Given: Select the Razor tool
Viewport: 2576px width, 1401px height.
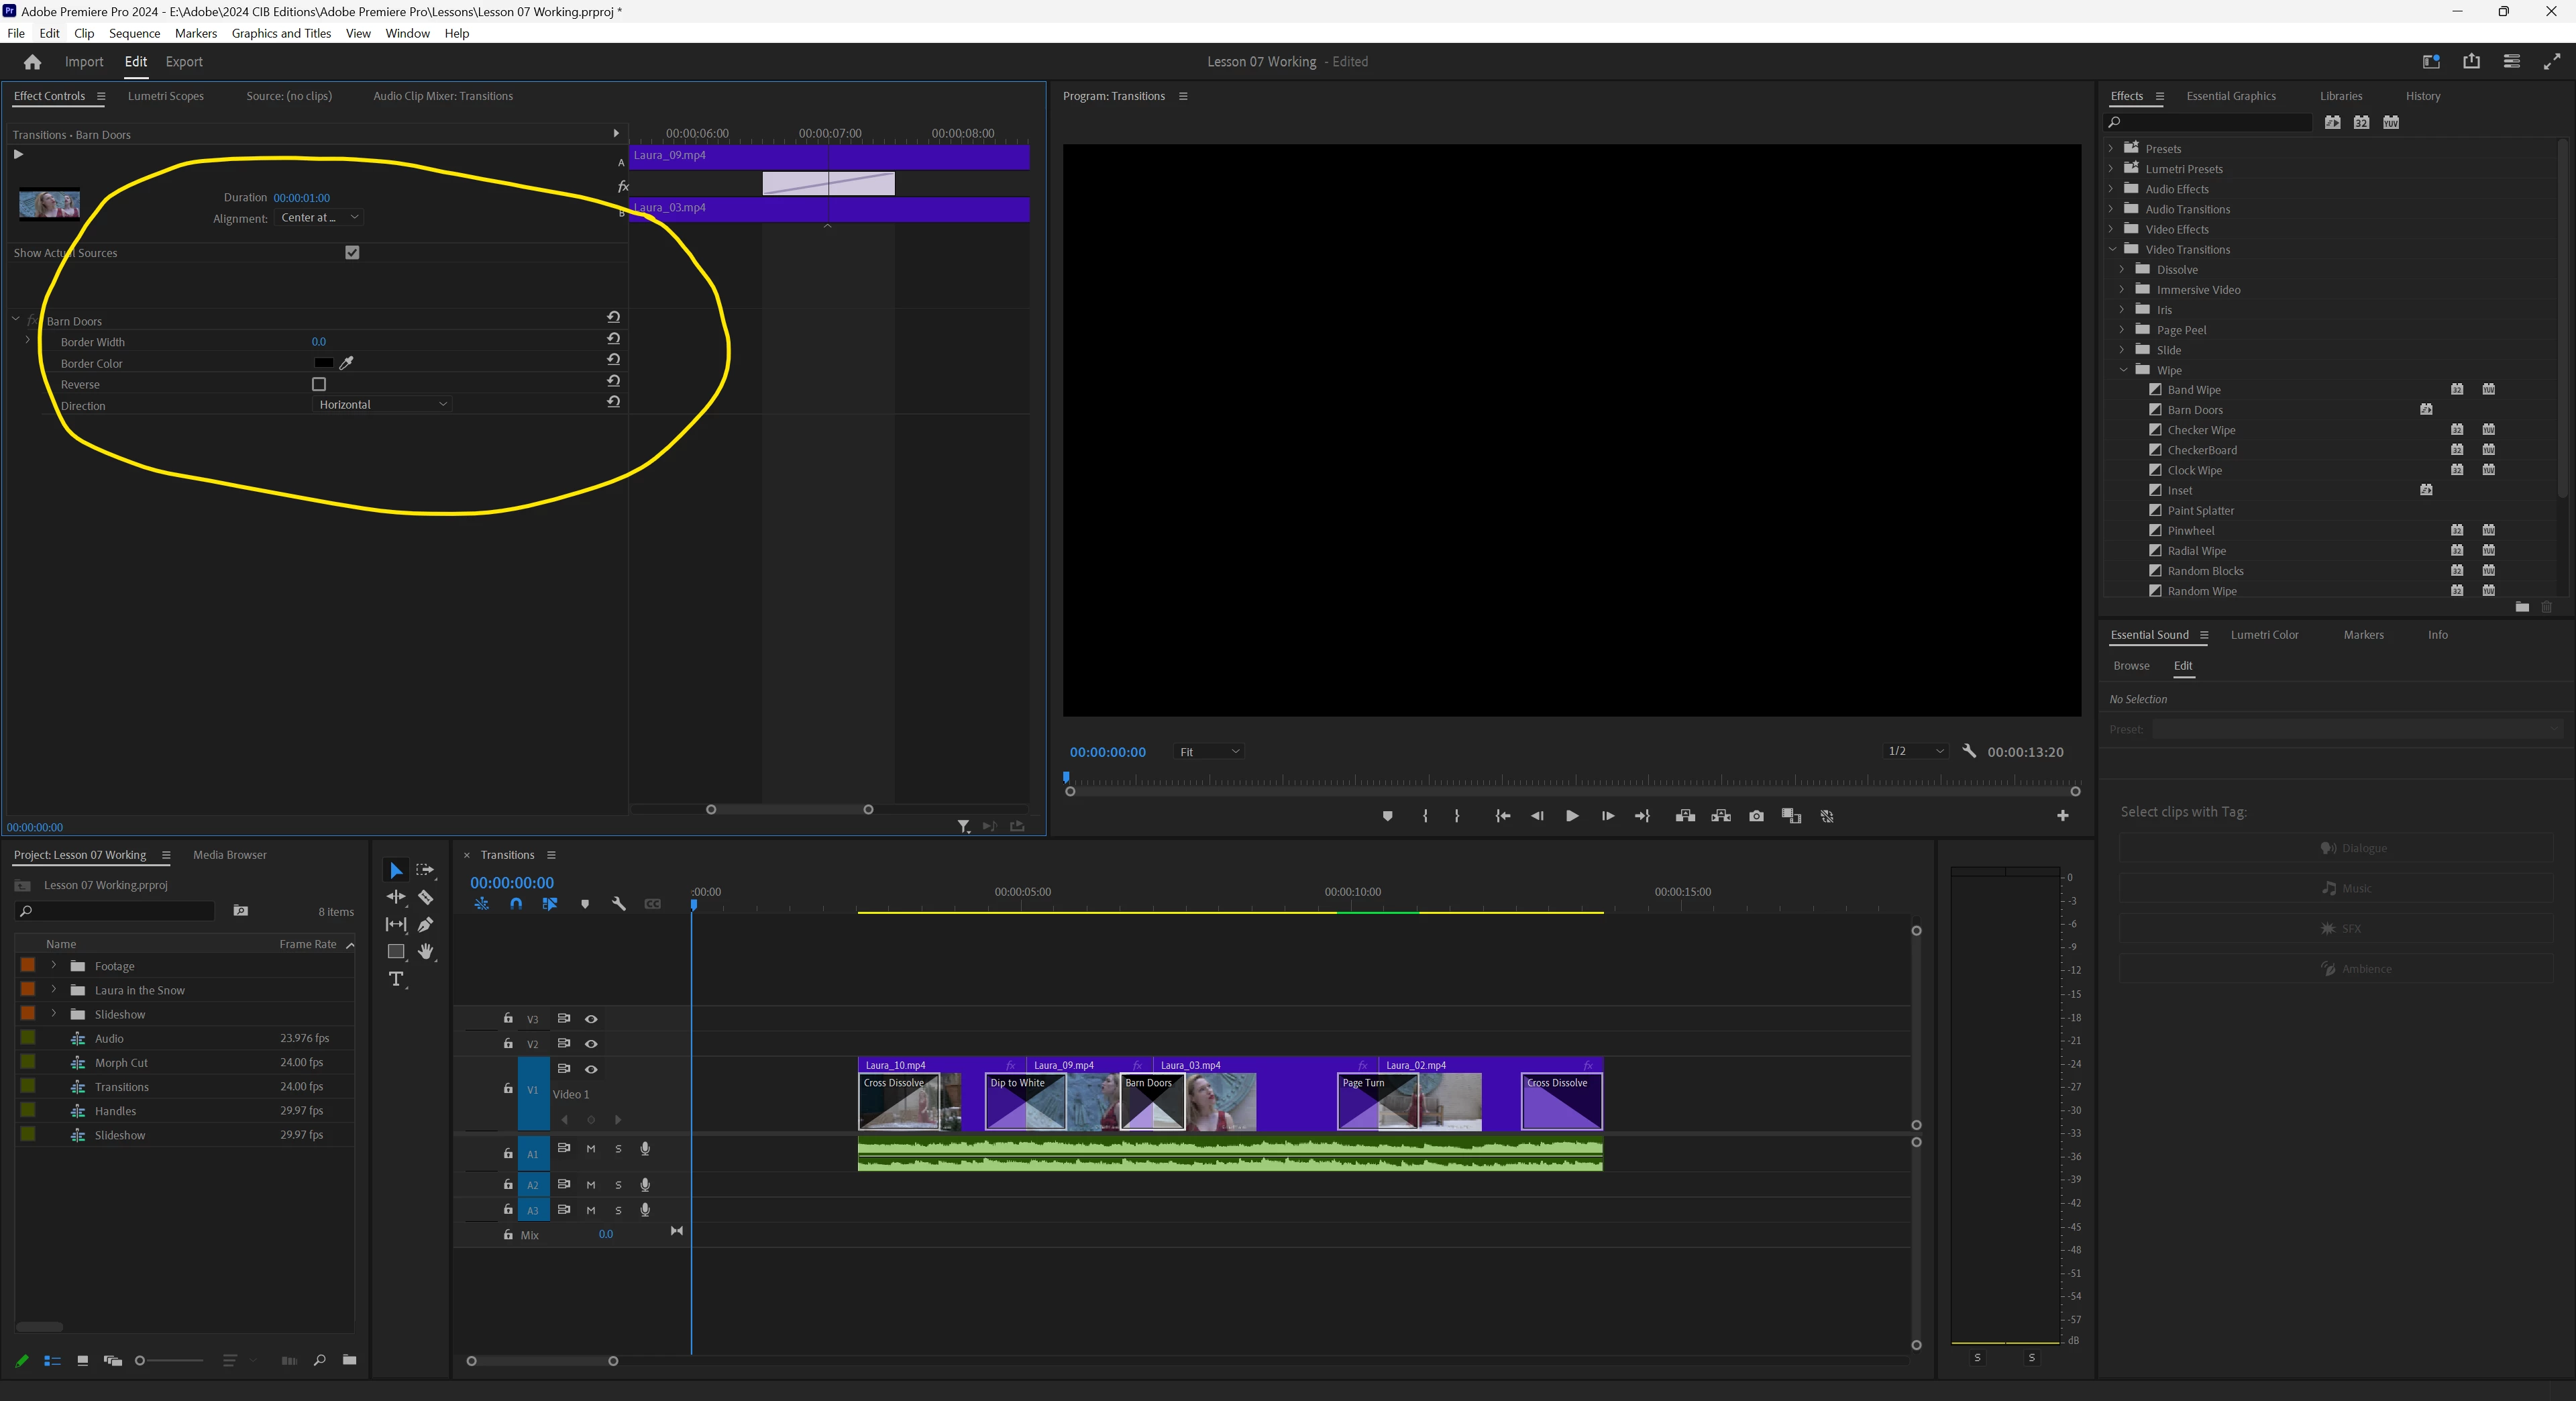Looking at the screenshot, I should point(425,897).
